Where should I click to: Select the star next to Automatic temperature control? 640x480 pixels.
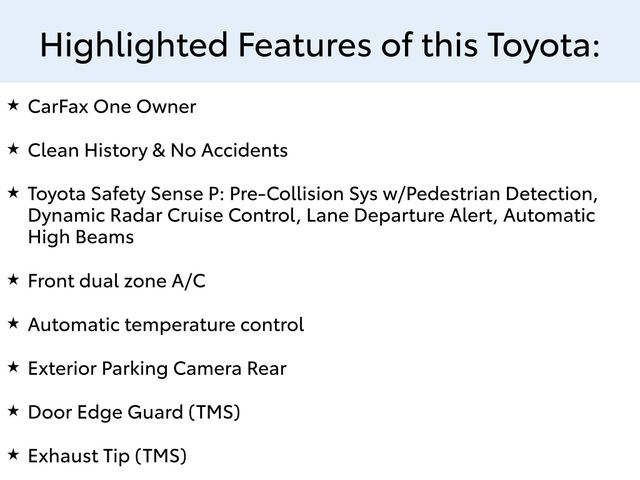pos(13,324)
